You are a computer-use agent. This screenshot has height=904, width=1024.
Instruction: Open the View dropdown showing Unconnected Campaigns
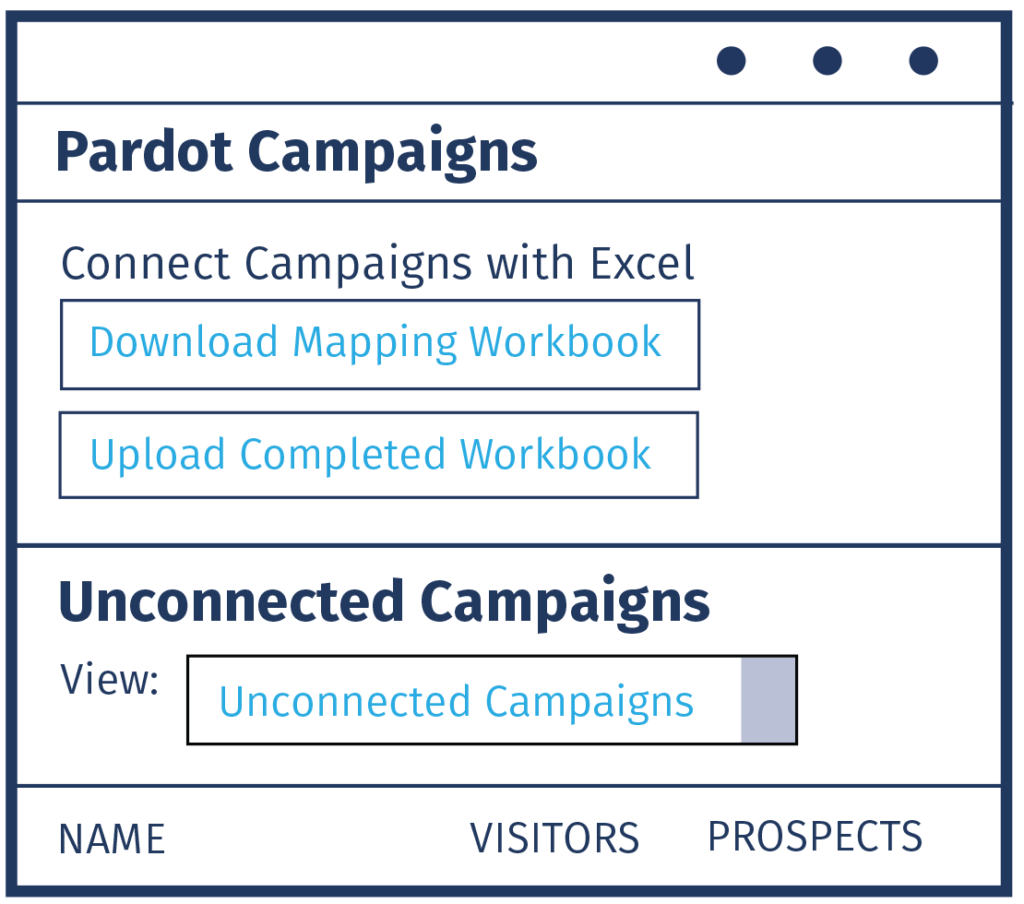tap(464, 700)
